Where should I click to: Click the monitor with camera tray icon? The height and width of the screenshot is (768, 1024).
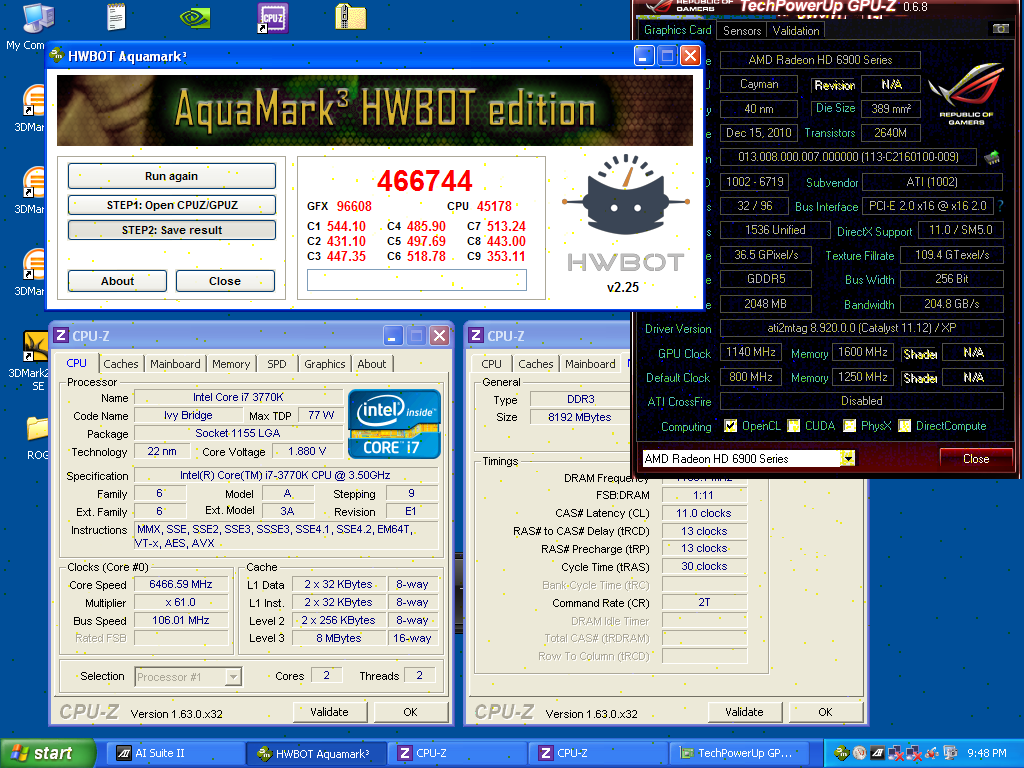click(x=950, y=753)
